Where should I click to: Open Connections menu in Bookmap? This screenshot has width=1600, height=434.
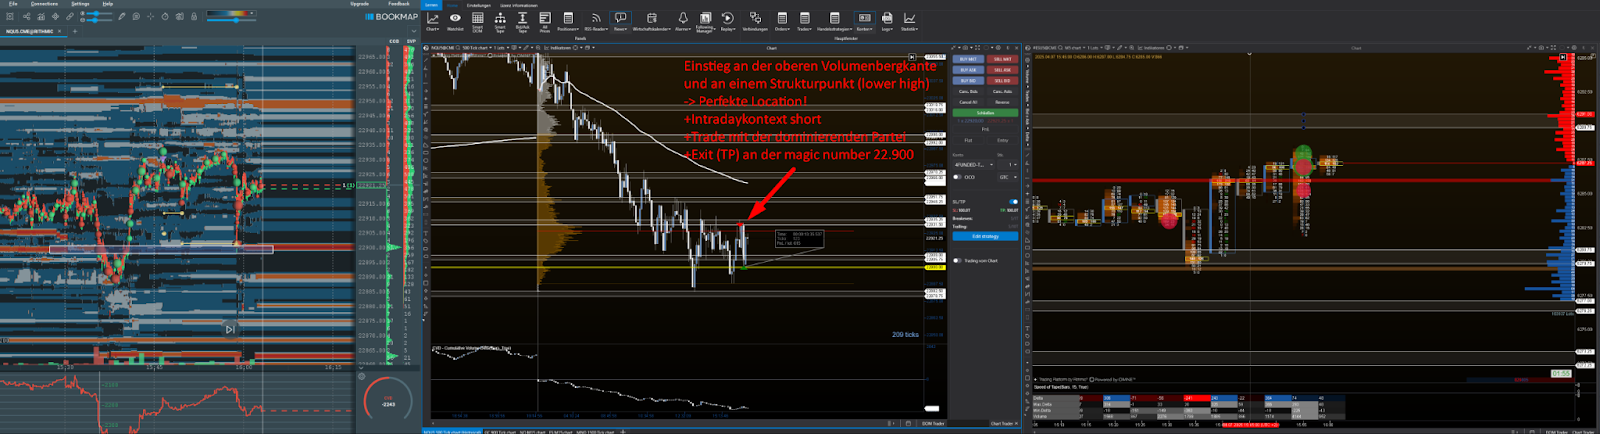click(x=44, y=4)
